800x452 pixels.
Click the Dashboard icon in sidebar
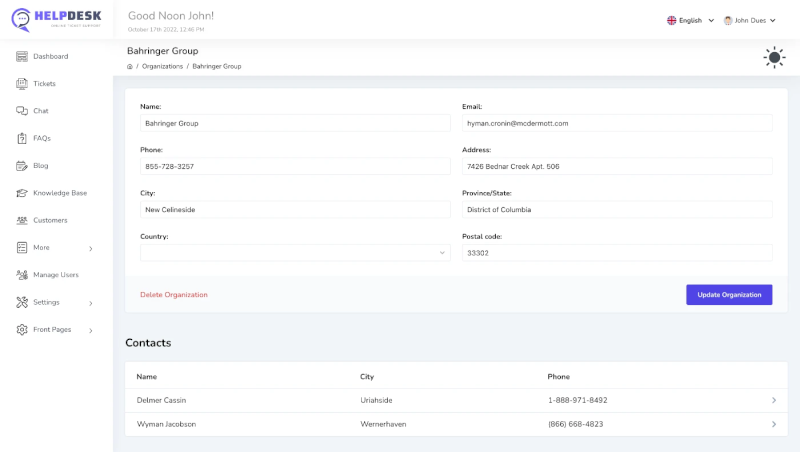click(x=22, y=56)
